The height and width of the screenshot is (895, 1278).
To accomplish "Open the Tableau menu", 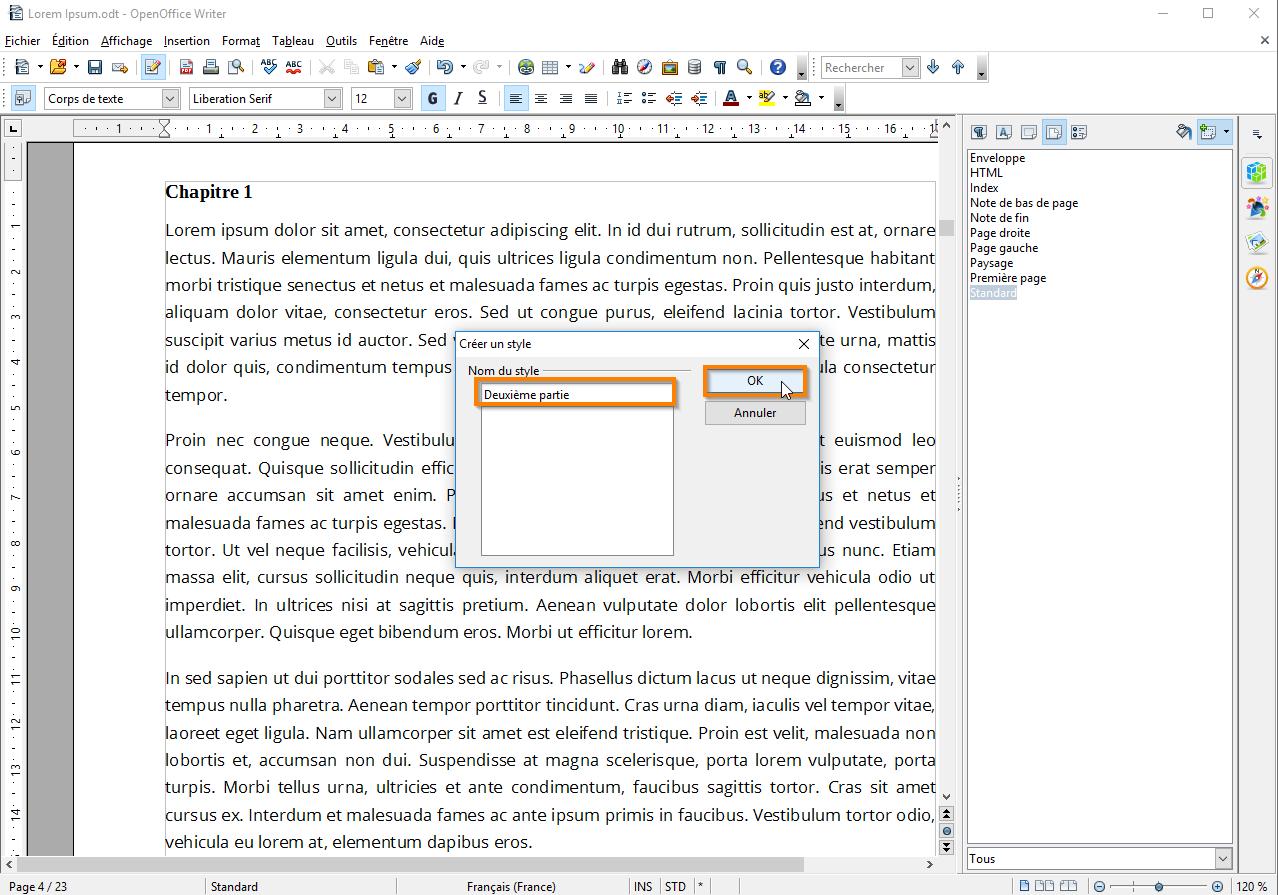I will 293,41.
